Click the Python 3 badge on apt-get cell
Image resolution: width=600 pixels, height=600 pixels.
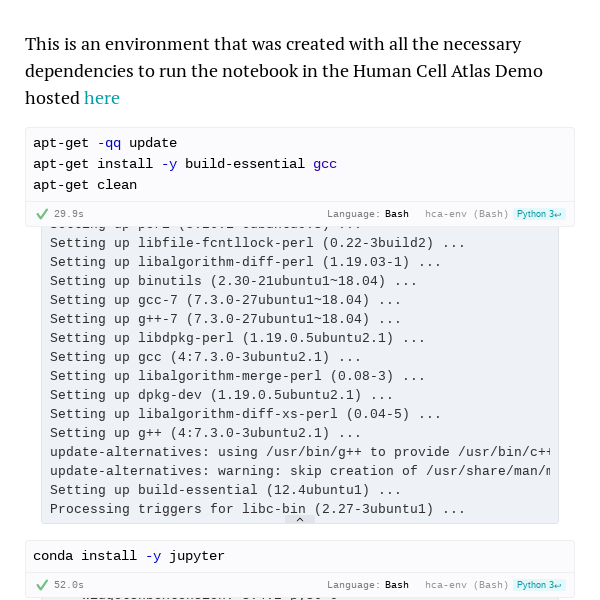pos(539,214)
